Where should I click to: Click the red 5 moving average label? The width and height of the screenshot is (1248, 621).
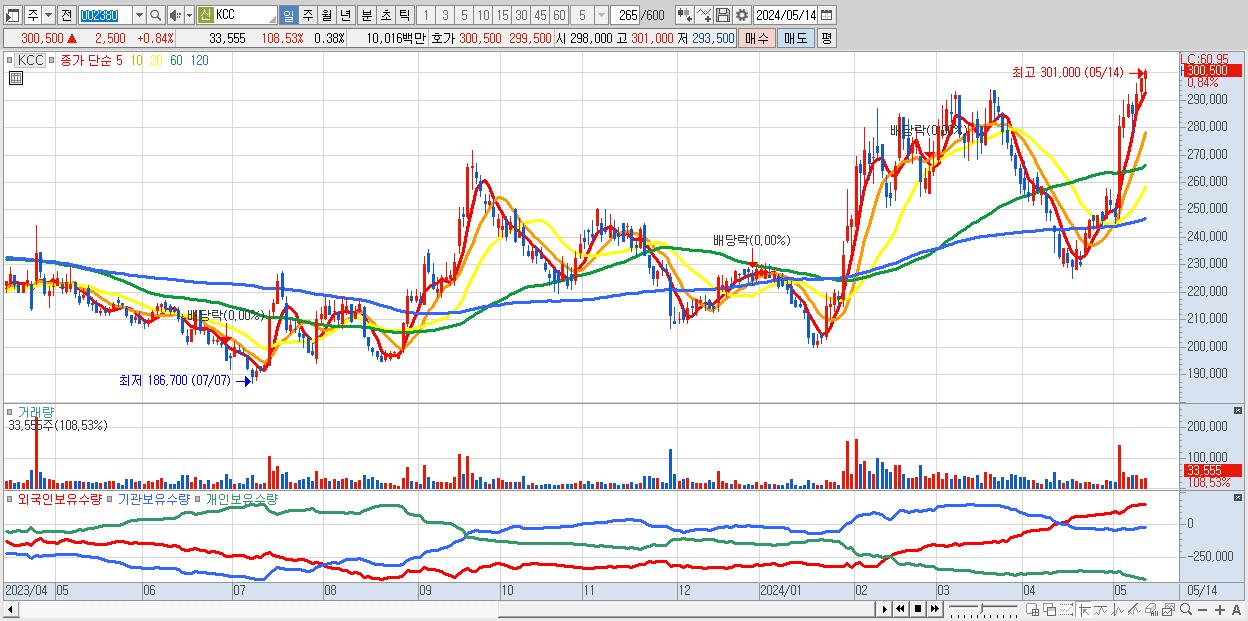tap(120, 60)
